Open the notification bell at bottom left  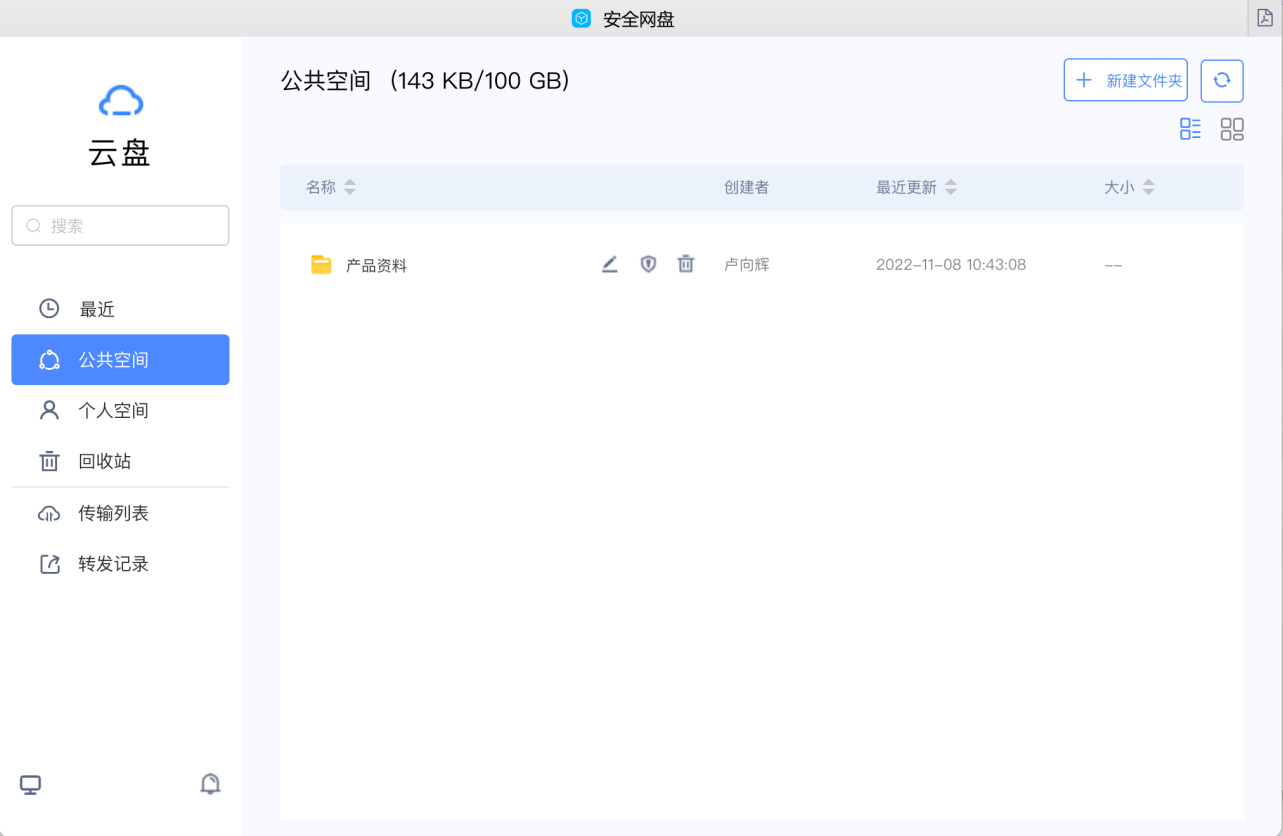(210, 784)
